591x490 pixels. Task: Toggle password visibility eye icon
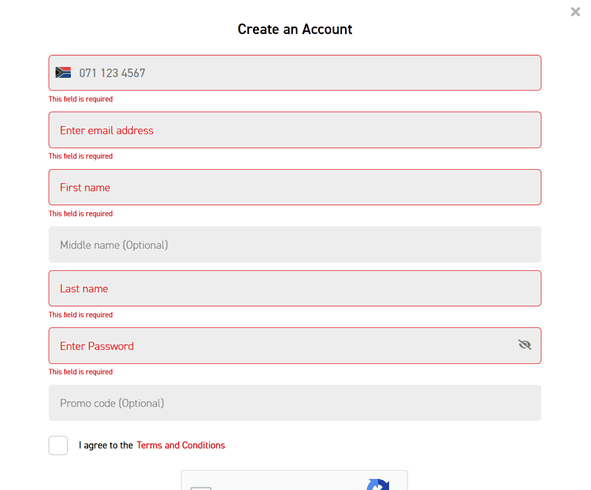pos(524,345)
